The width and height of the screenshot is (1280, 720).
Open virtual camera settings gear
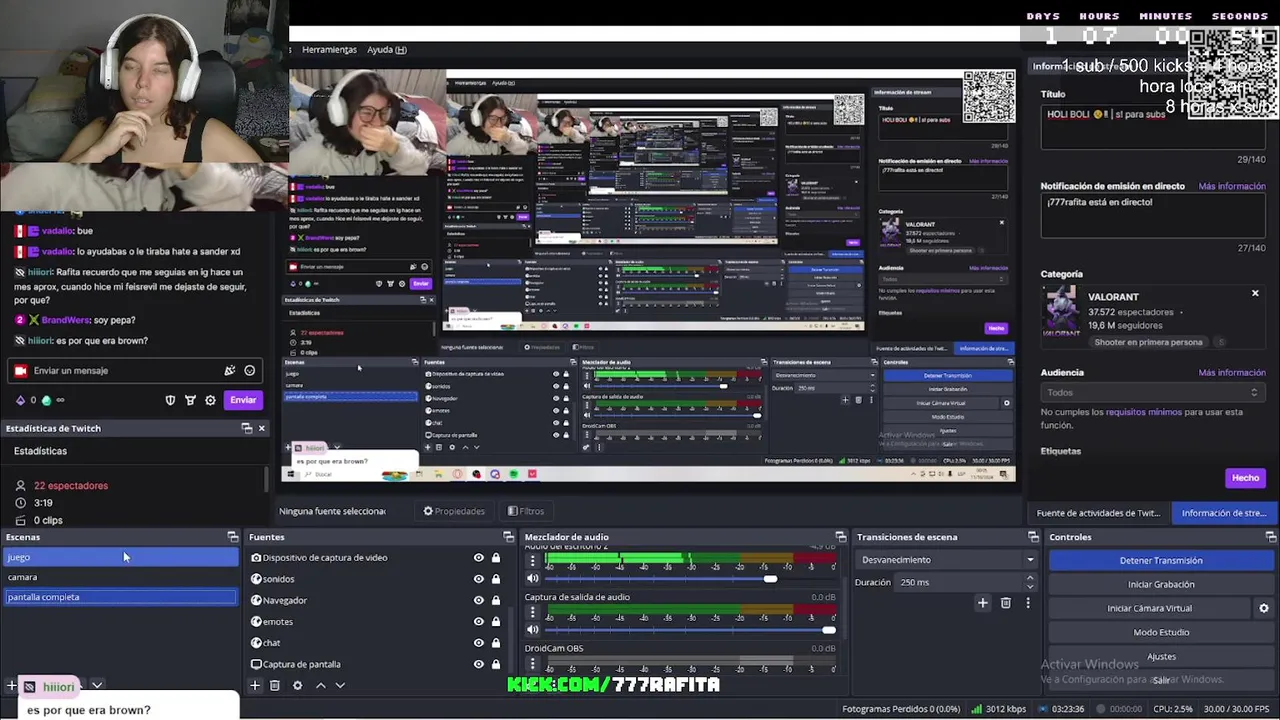(x=1264, y=608)
